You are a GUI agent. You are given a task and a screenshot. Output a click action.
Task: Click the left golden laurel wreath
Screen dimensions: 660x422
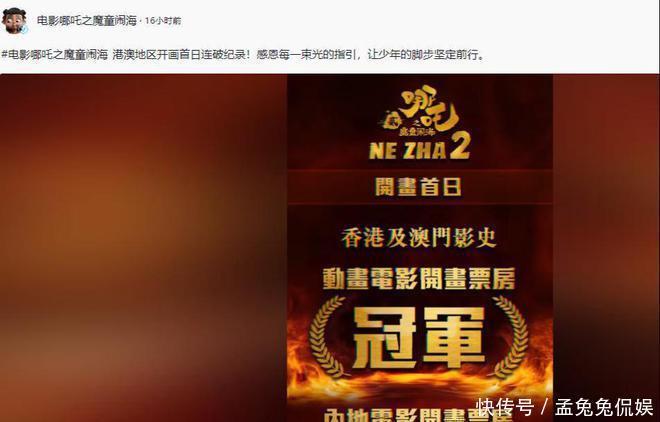(328, 337)
